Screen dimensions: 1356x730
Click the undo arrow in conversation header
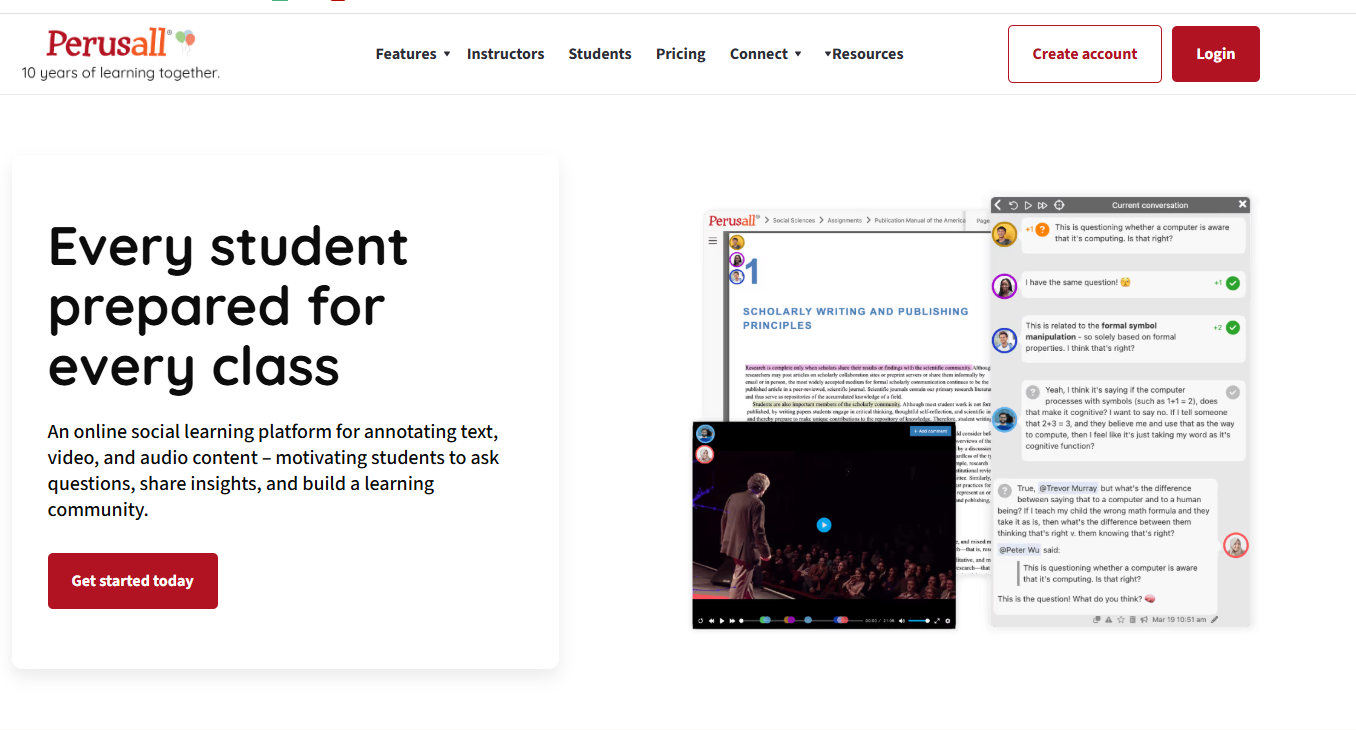point(1013,205)
